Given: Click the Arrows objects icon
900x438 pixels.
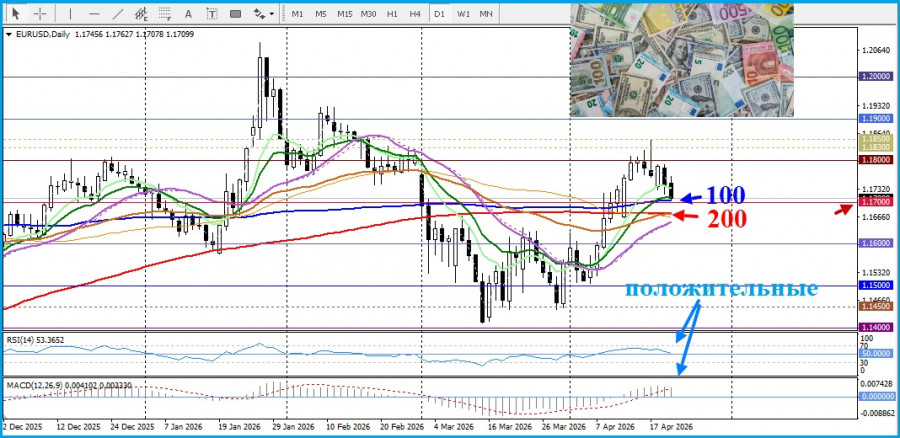Looking at the screenshot, I should [x=259, y=13].
